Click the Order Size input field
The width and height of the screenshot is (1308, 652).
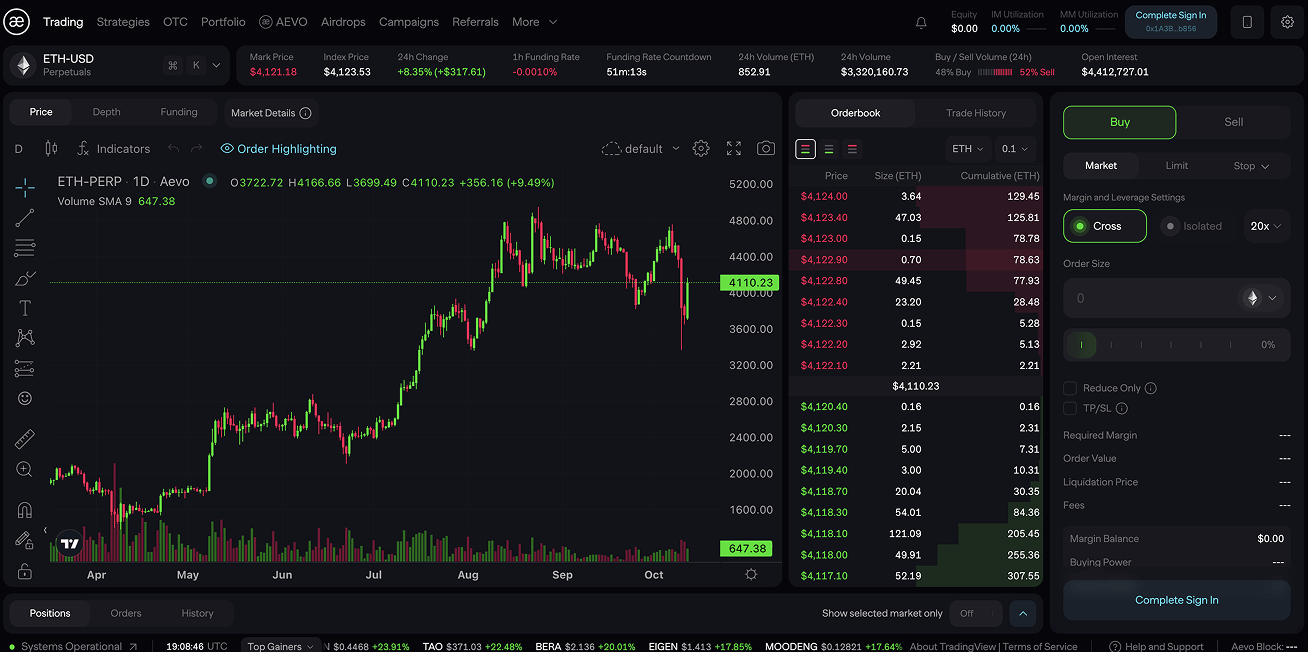[1150, 298]
